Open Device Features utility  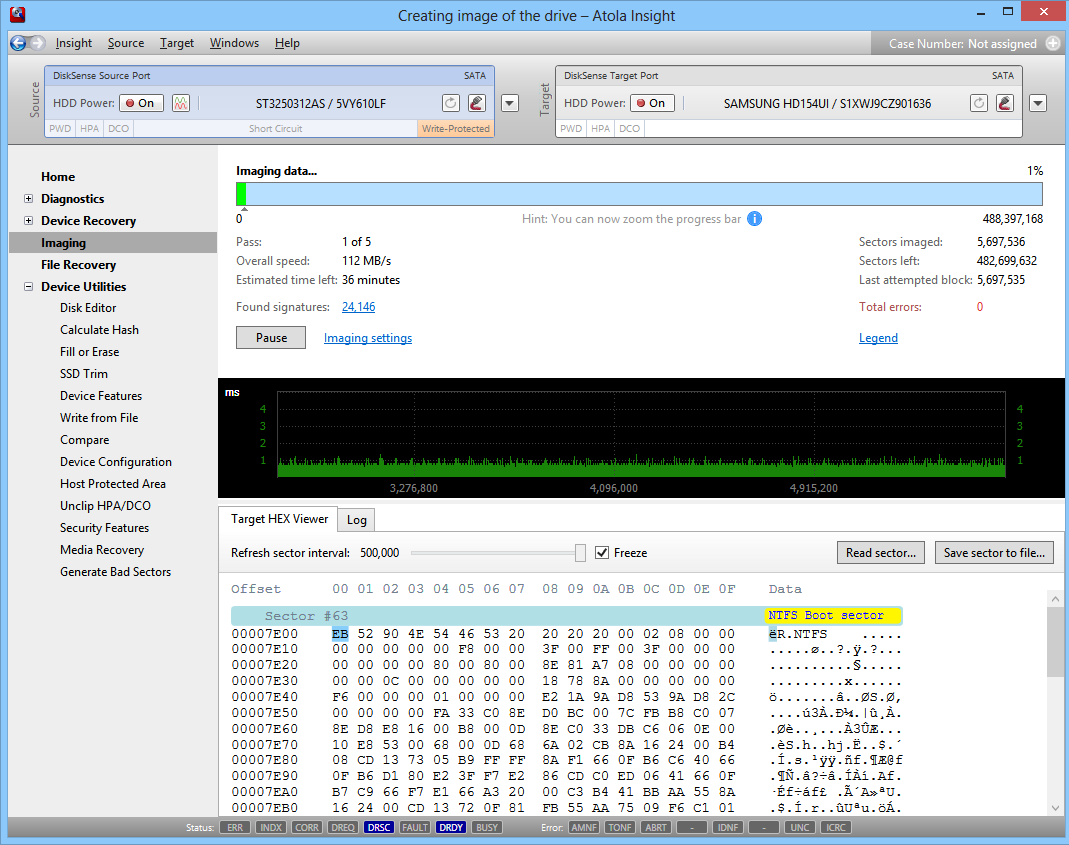(x=101, y=396)
